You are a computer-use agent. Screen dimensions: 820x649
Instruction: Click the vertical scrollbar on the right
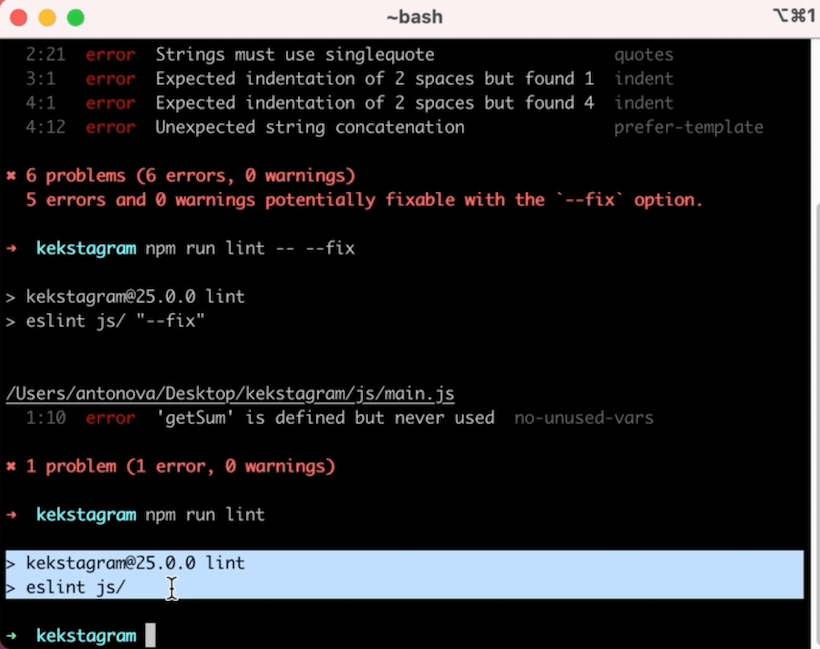tap(811, 400)
